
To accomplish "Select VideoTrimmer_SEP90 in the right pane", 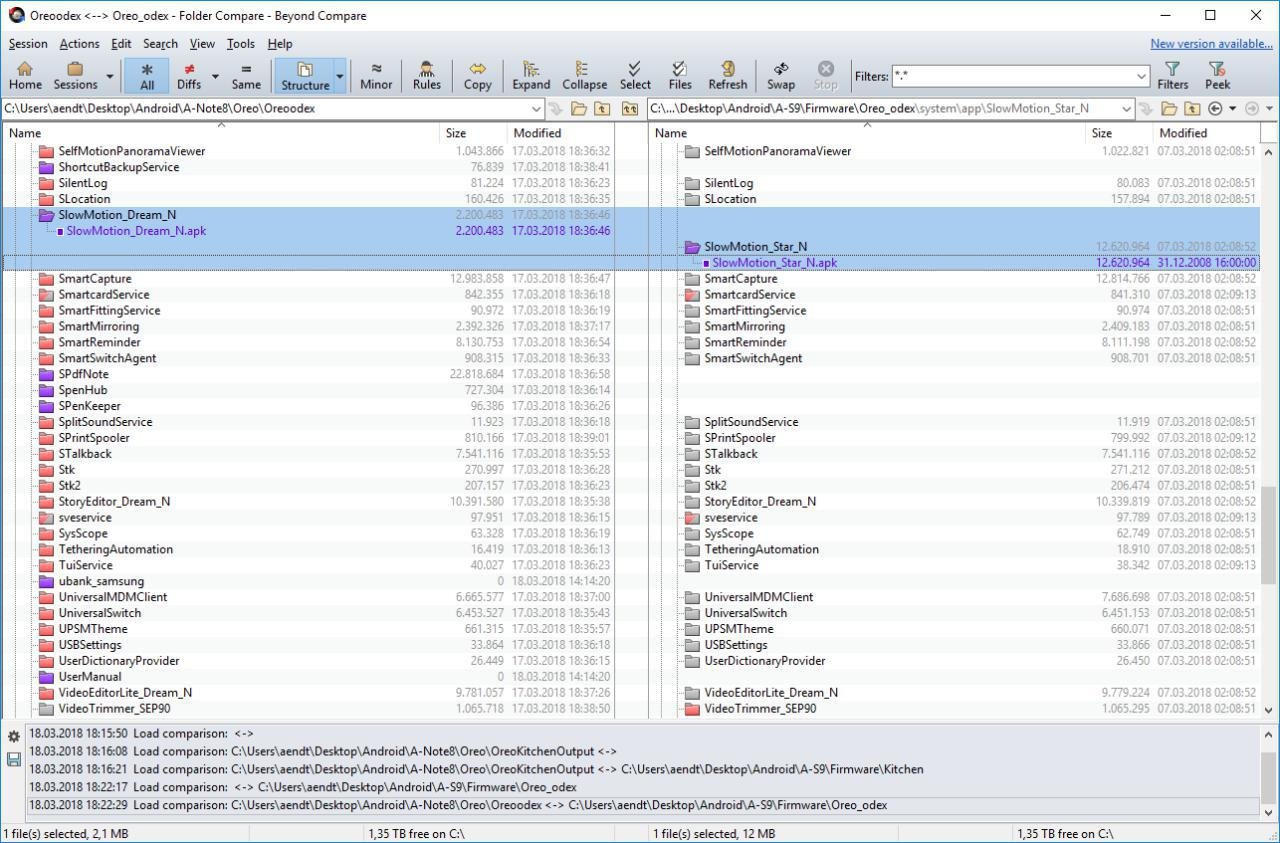I will pyautogui.click(x=760, y=709).
